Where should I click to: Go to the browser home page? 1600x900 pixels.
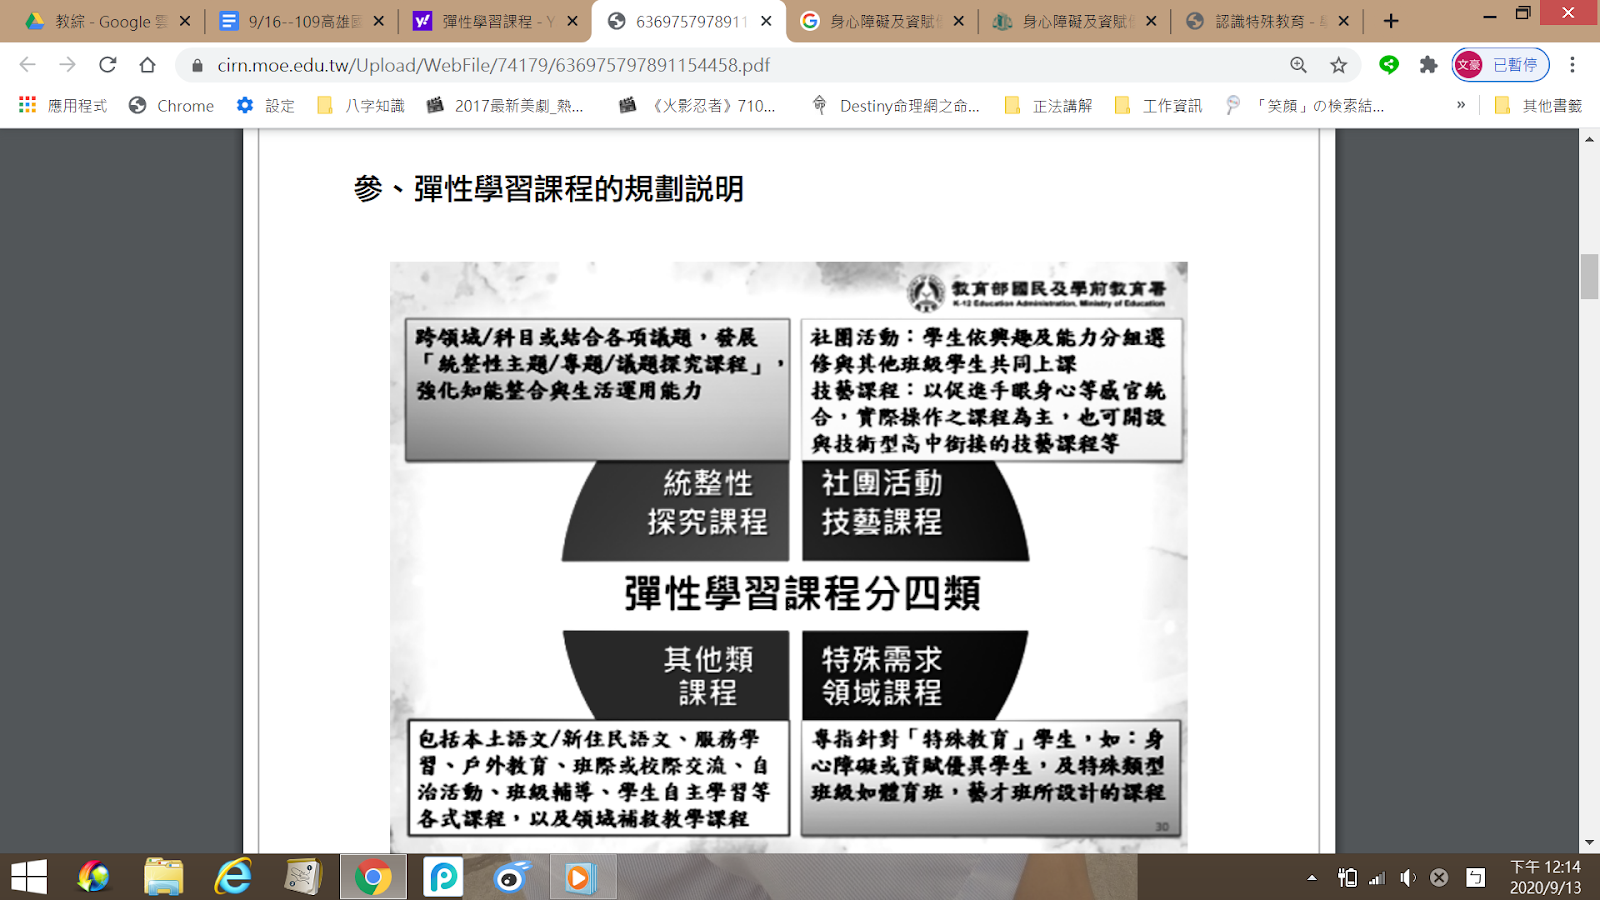click(147, 65)
